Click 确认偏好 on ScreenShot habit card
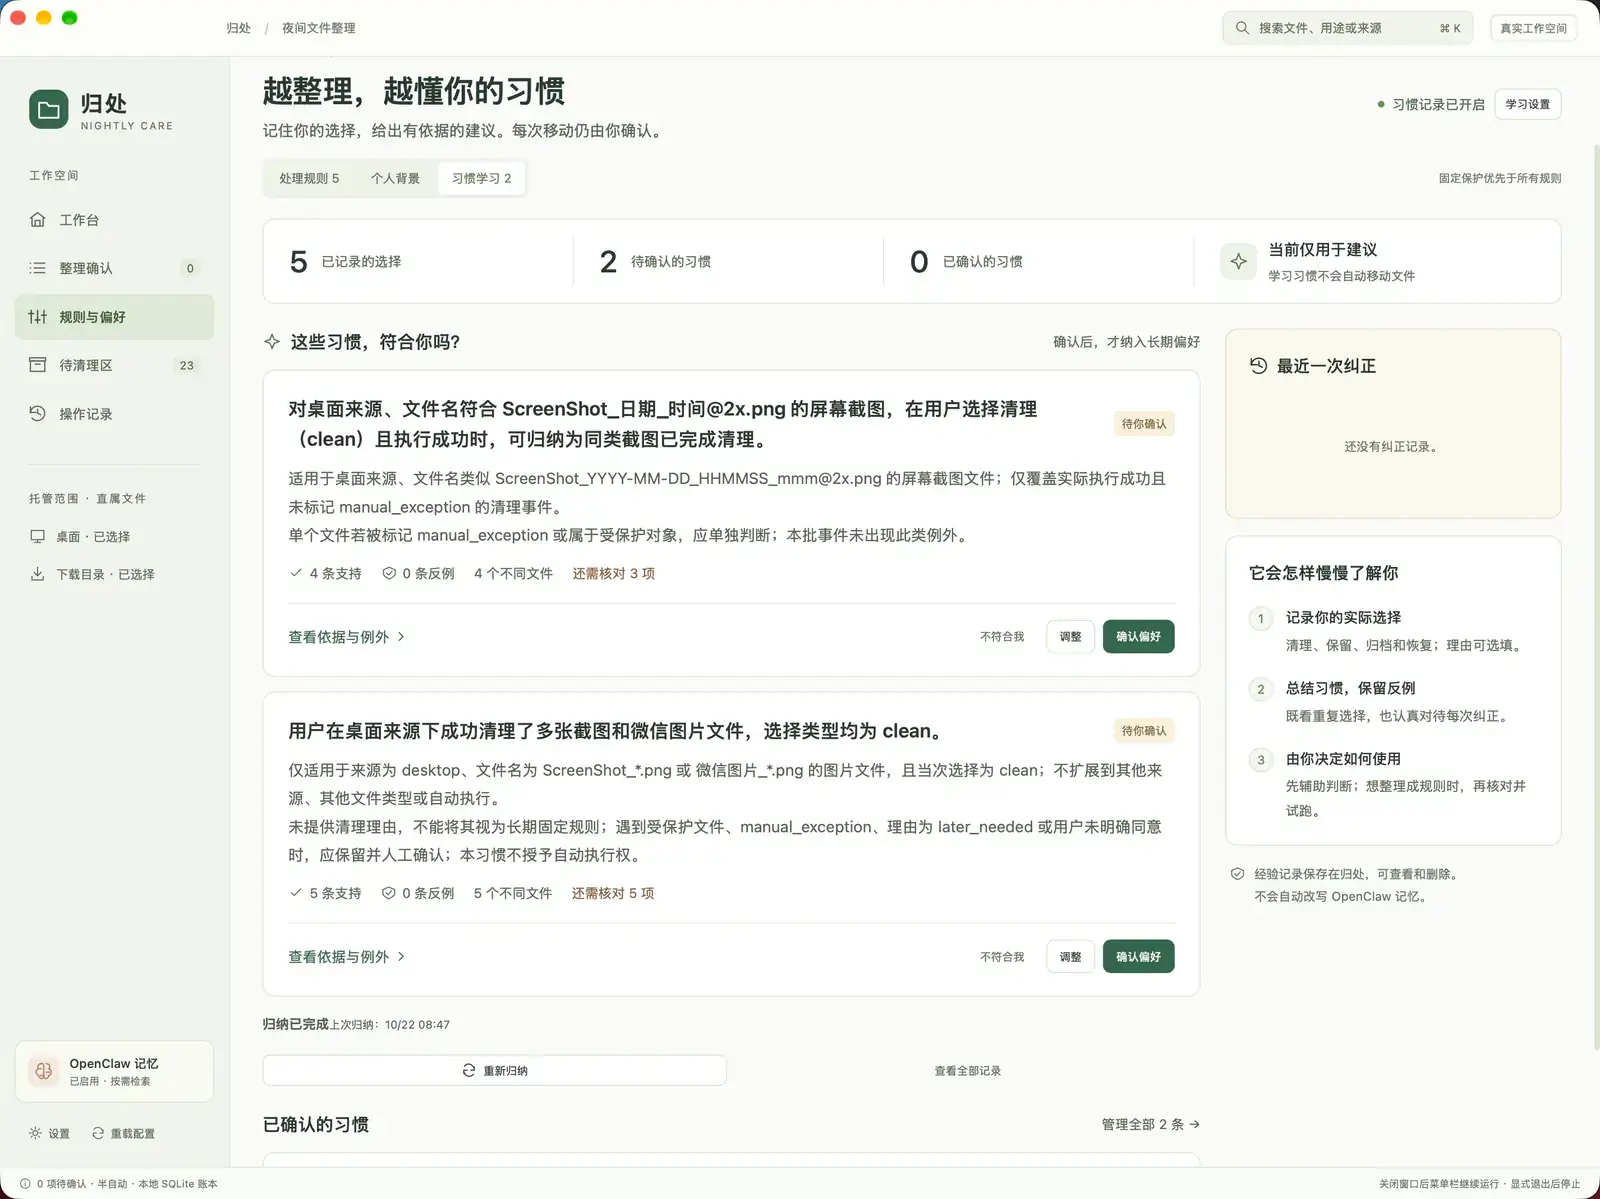The height and width of the screenshot is (1199, 1600). click(x=1138, y=637)
